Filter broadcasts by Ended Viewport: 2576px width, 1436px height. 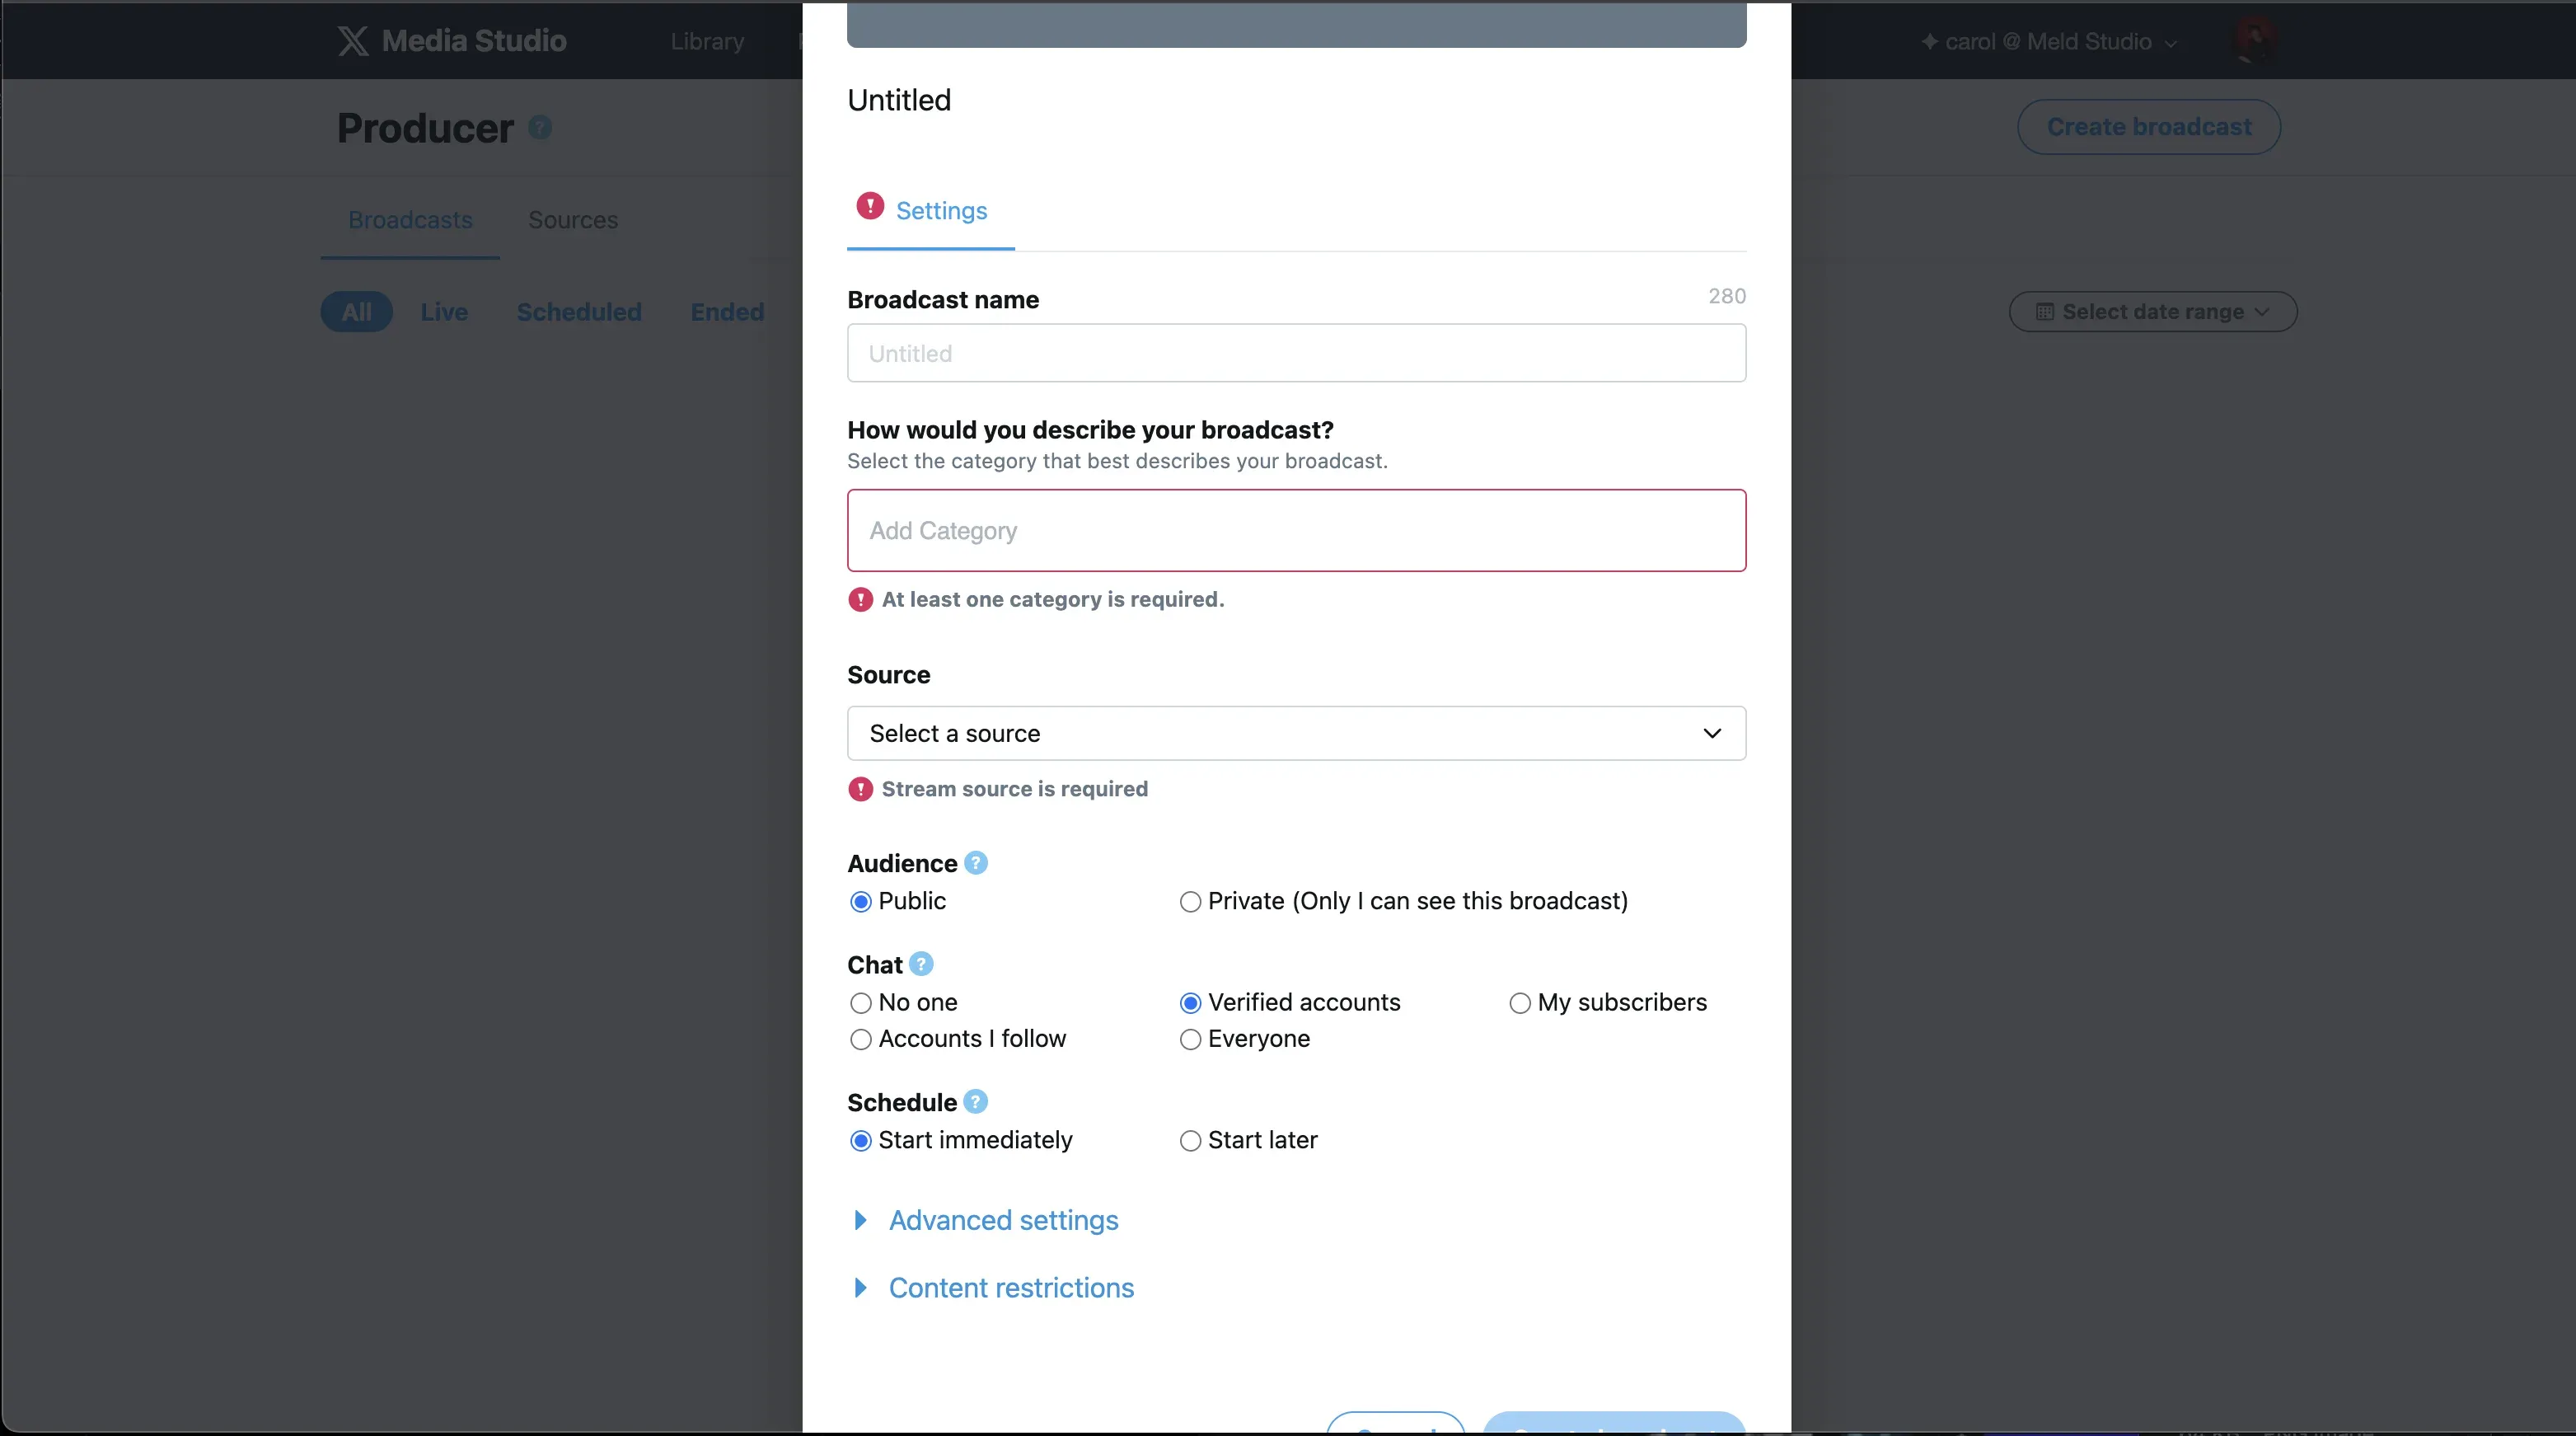pos(727,312)
